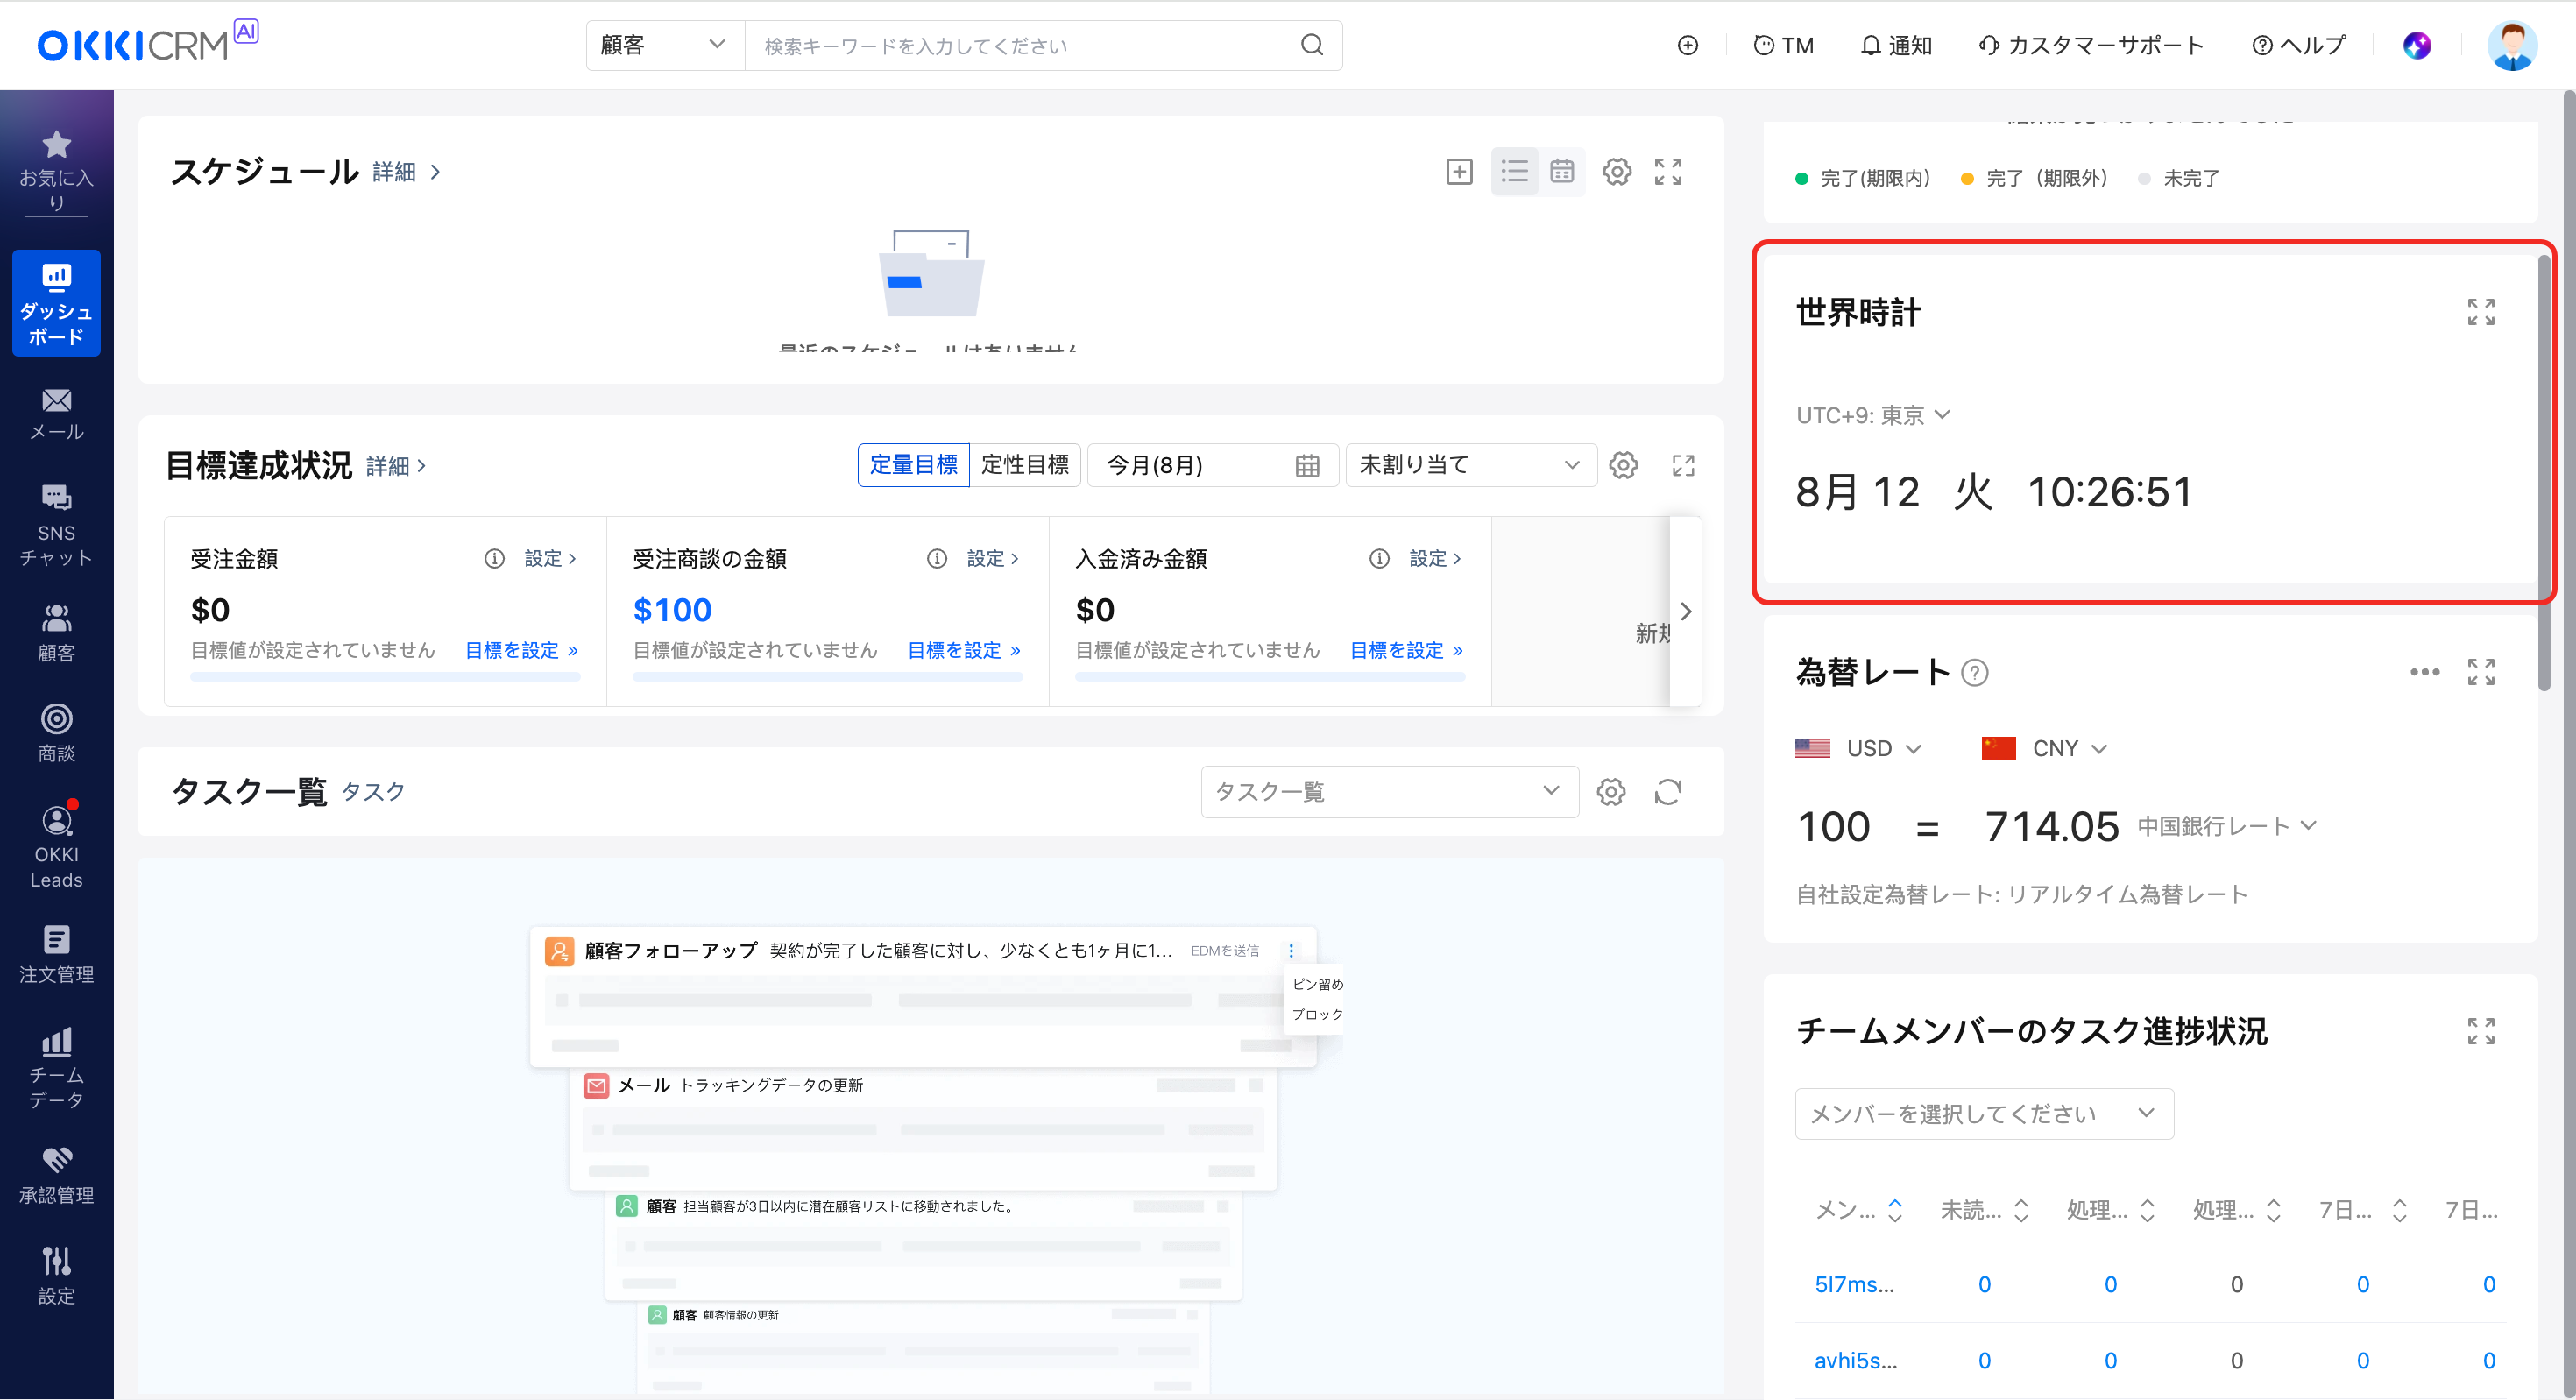Switch schedule to calendar view
Image resolution: width=2576 pixels, height=1400 pixels.
tap(1561, 171)
